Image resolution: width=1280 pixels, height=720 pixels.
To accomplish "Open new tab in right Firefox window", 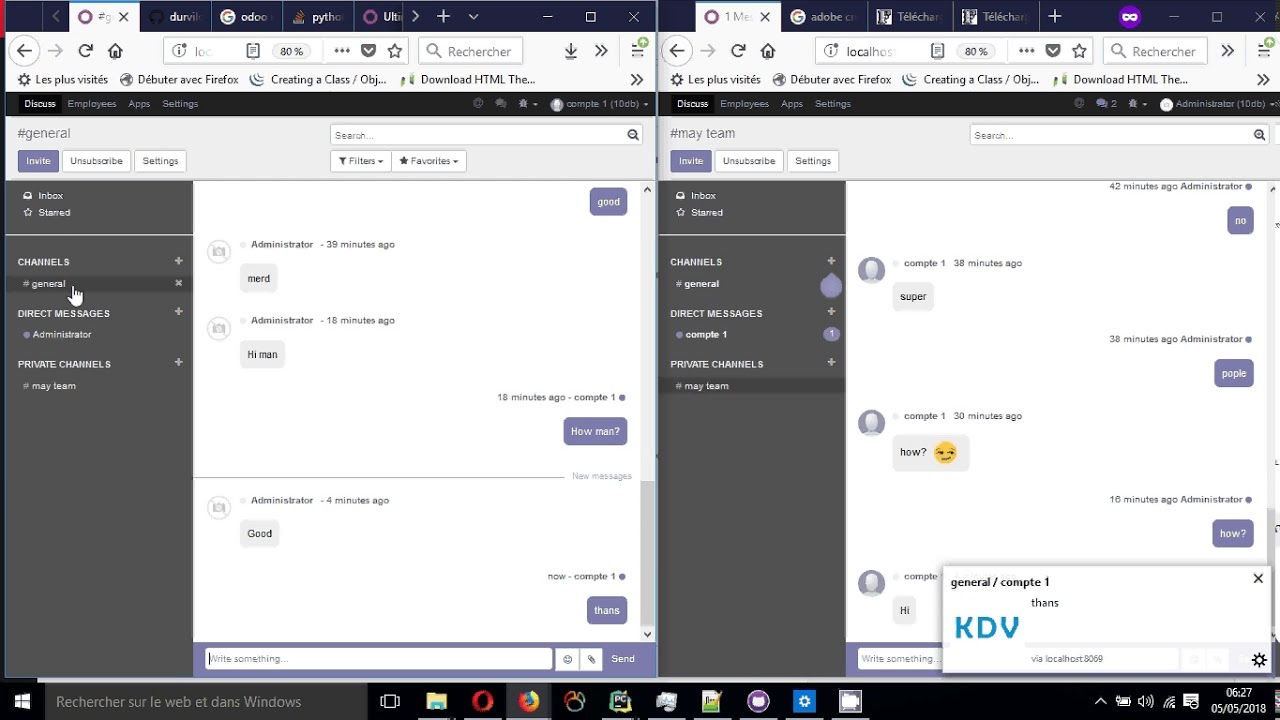I will point(1055,17).
